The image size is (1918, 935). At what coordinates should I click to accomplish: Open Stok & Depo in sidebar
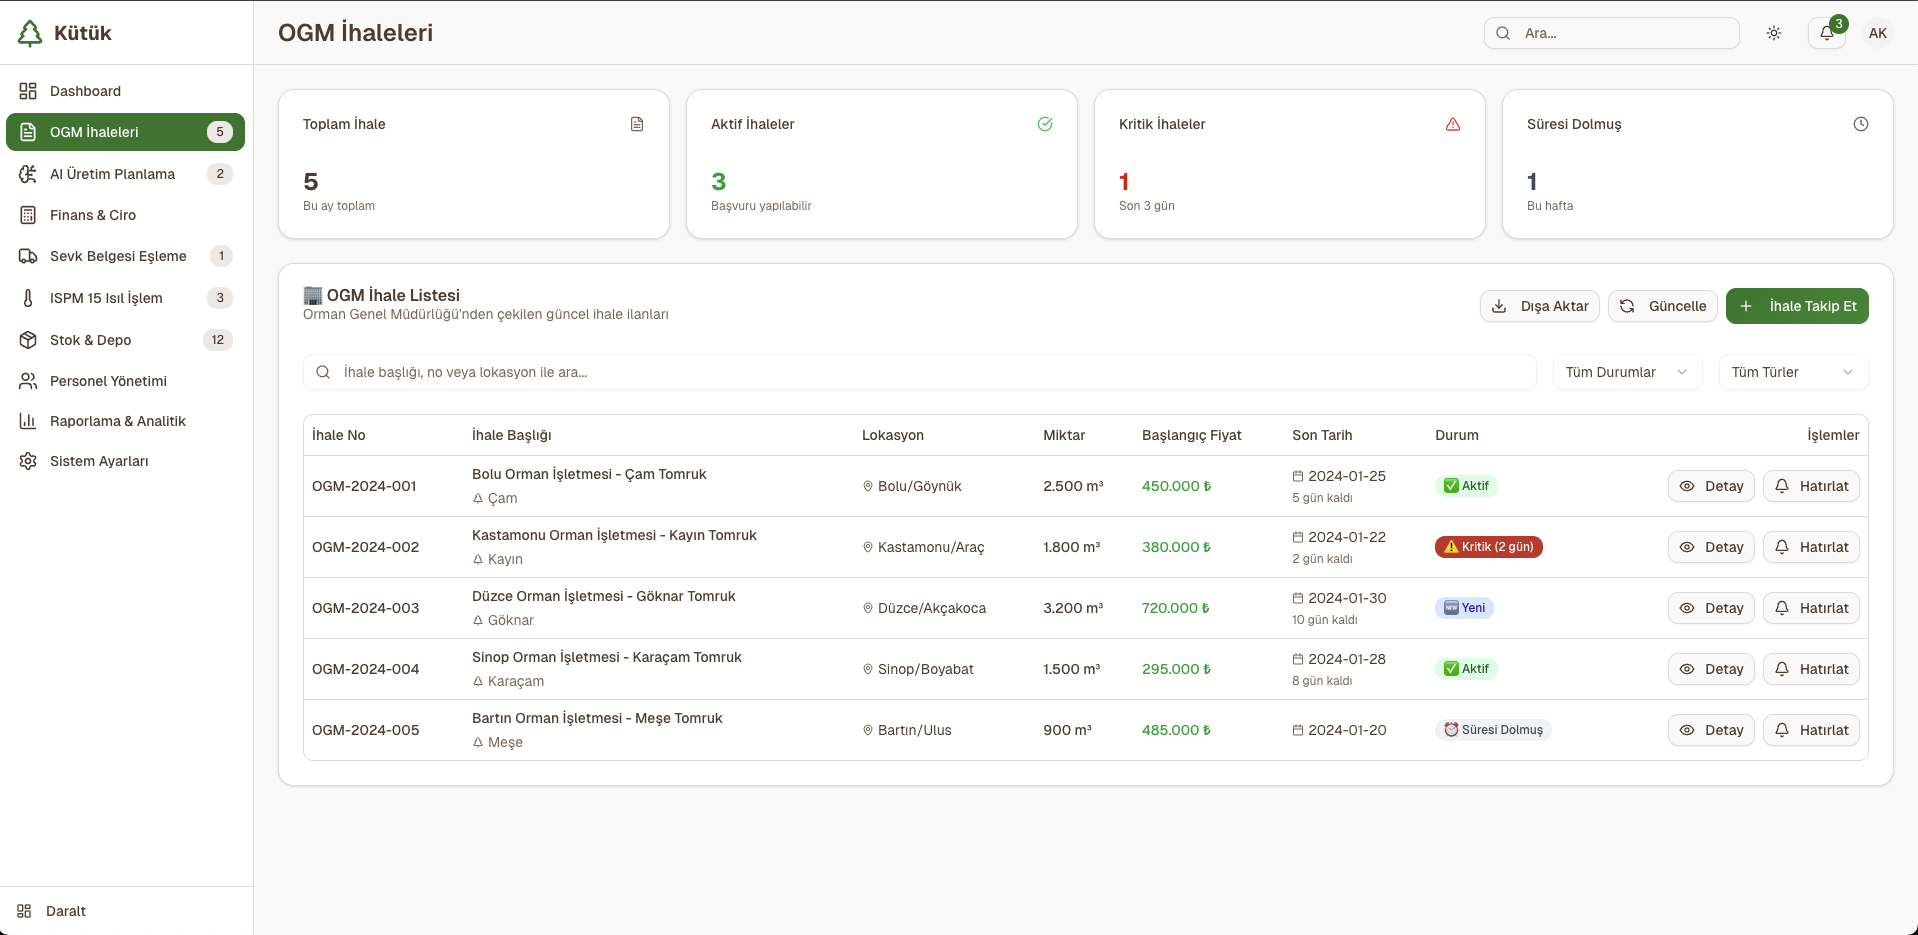point(91,340)
